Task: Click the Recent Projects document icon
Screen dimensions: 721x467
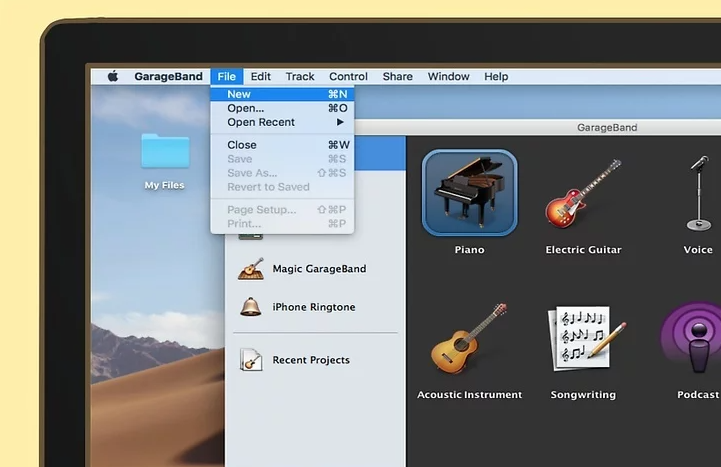Action: click(x=251, y=359)
